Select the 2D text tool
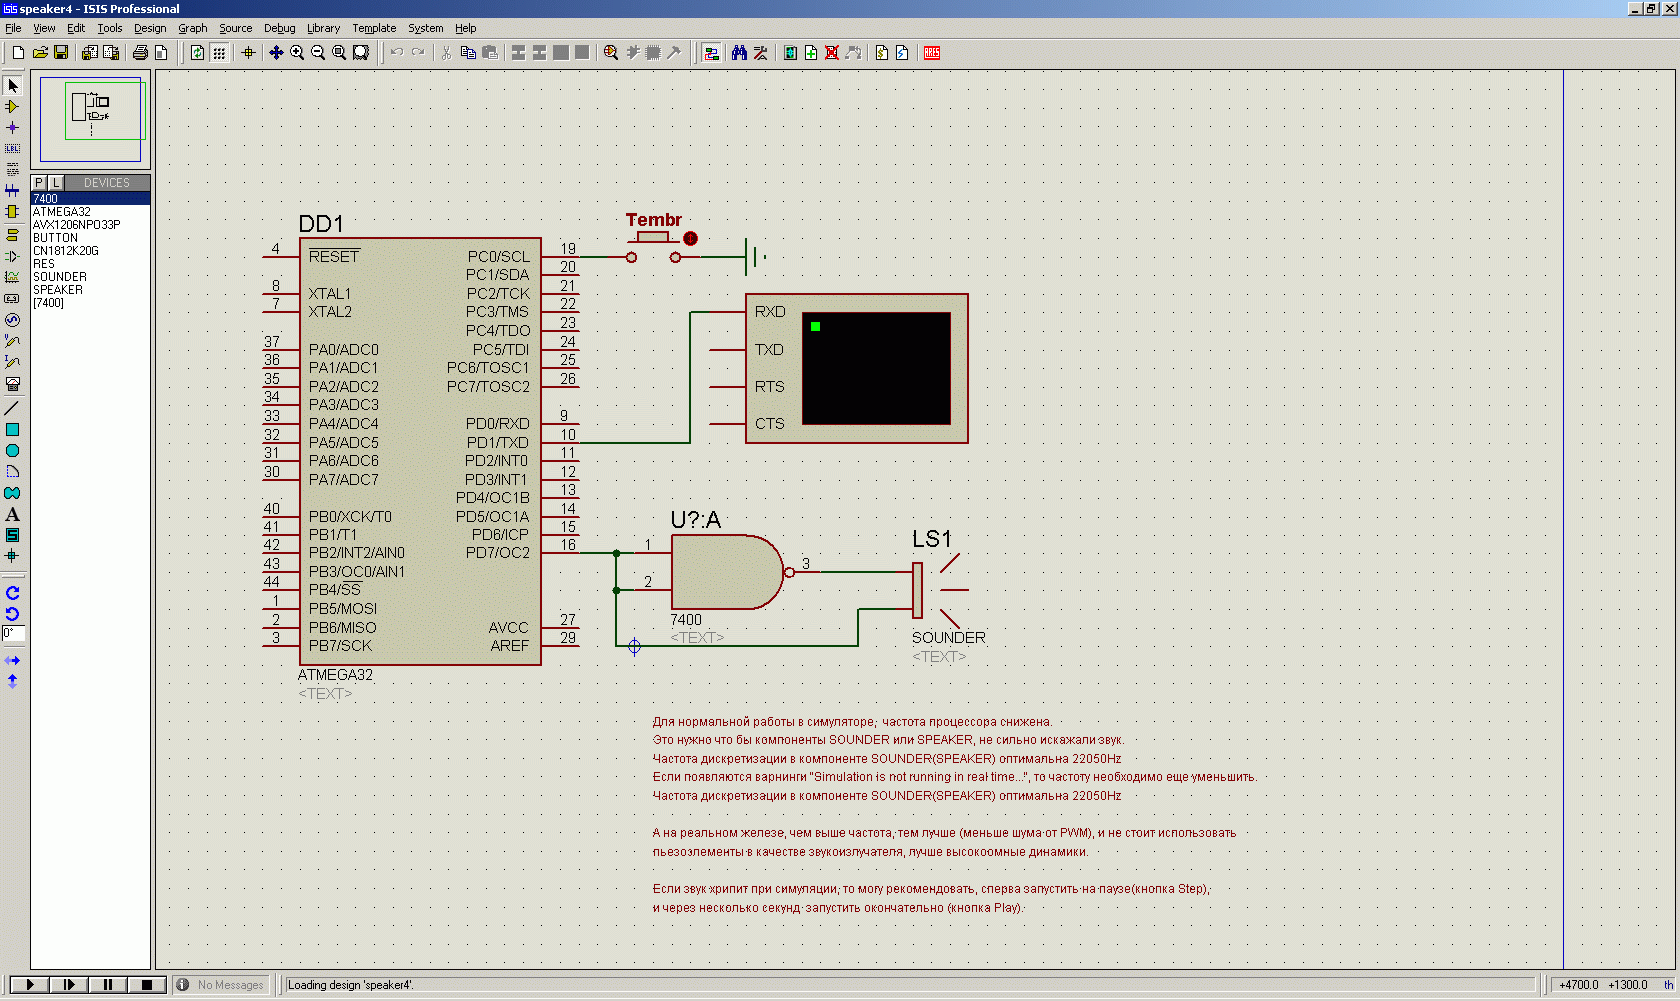This screenshot has height=1001, width=1680. [12, 514]
